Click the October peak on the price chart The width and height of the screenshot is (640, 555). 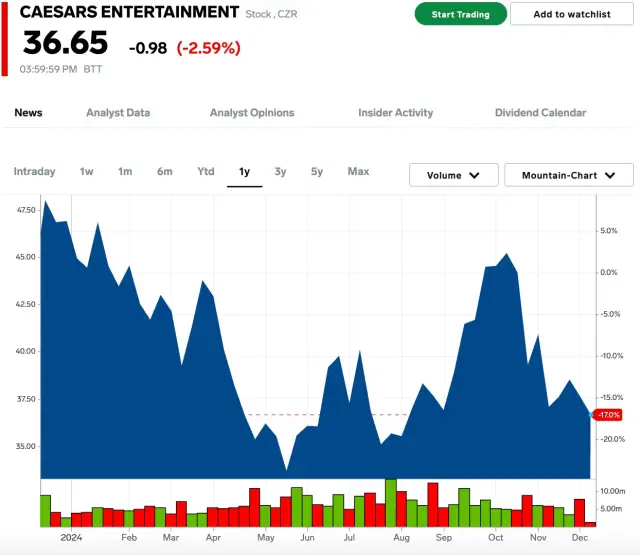pyautogui.click(x=508, y=255)
